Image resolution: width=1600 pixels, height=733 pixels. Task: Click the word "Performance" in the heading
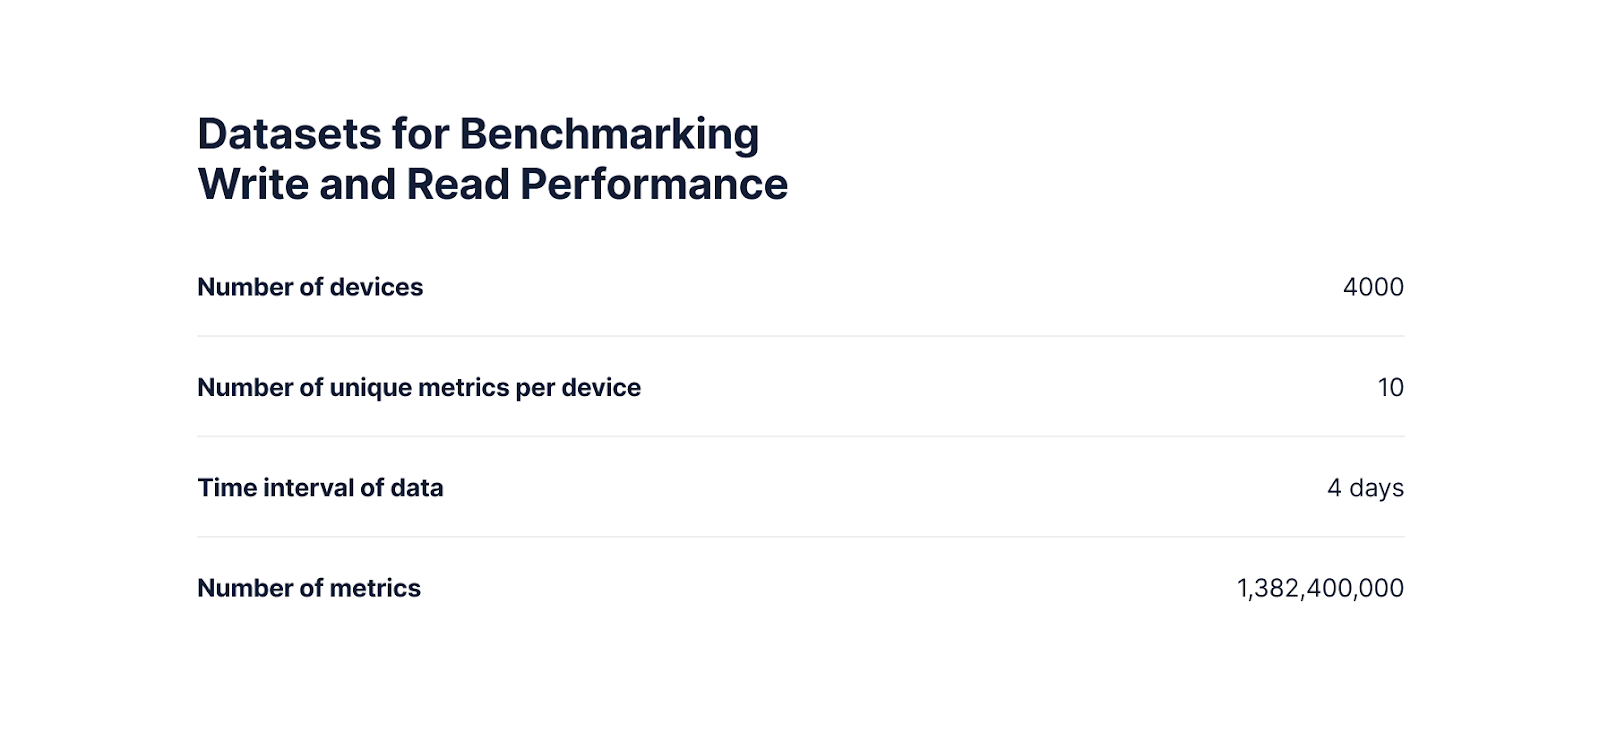click(654, 184)
